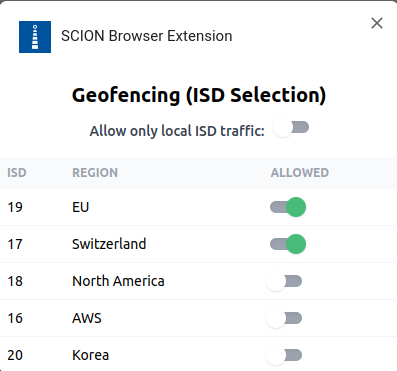
Task: Switch on the Korea allowed toggle
Action: click(284, 355)
